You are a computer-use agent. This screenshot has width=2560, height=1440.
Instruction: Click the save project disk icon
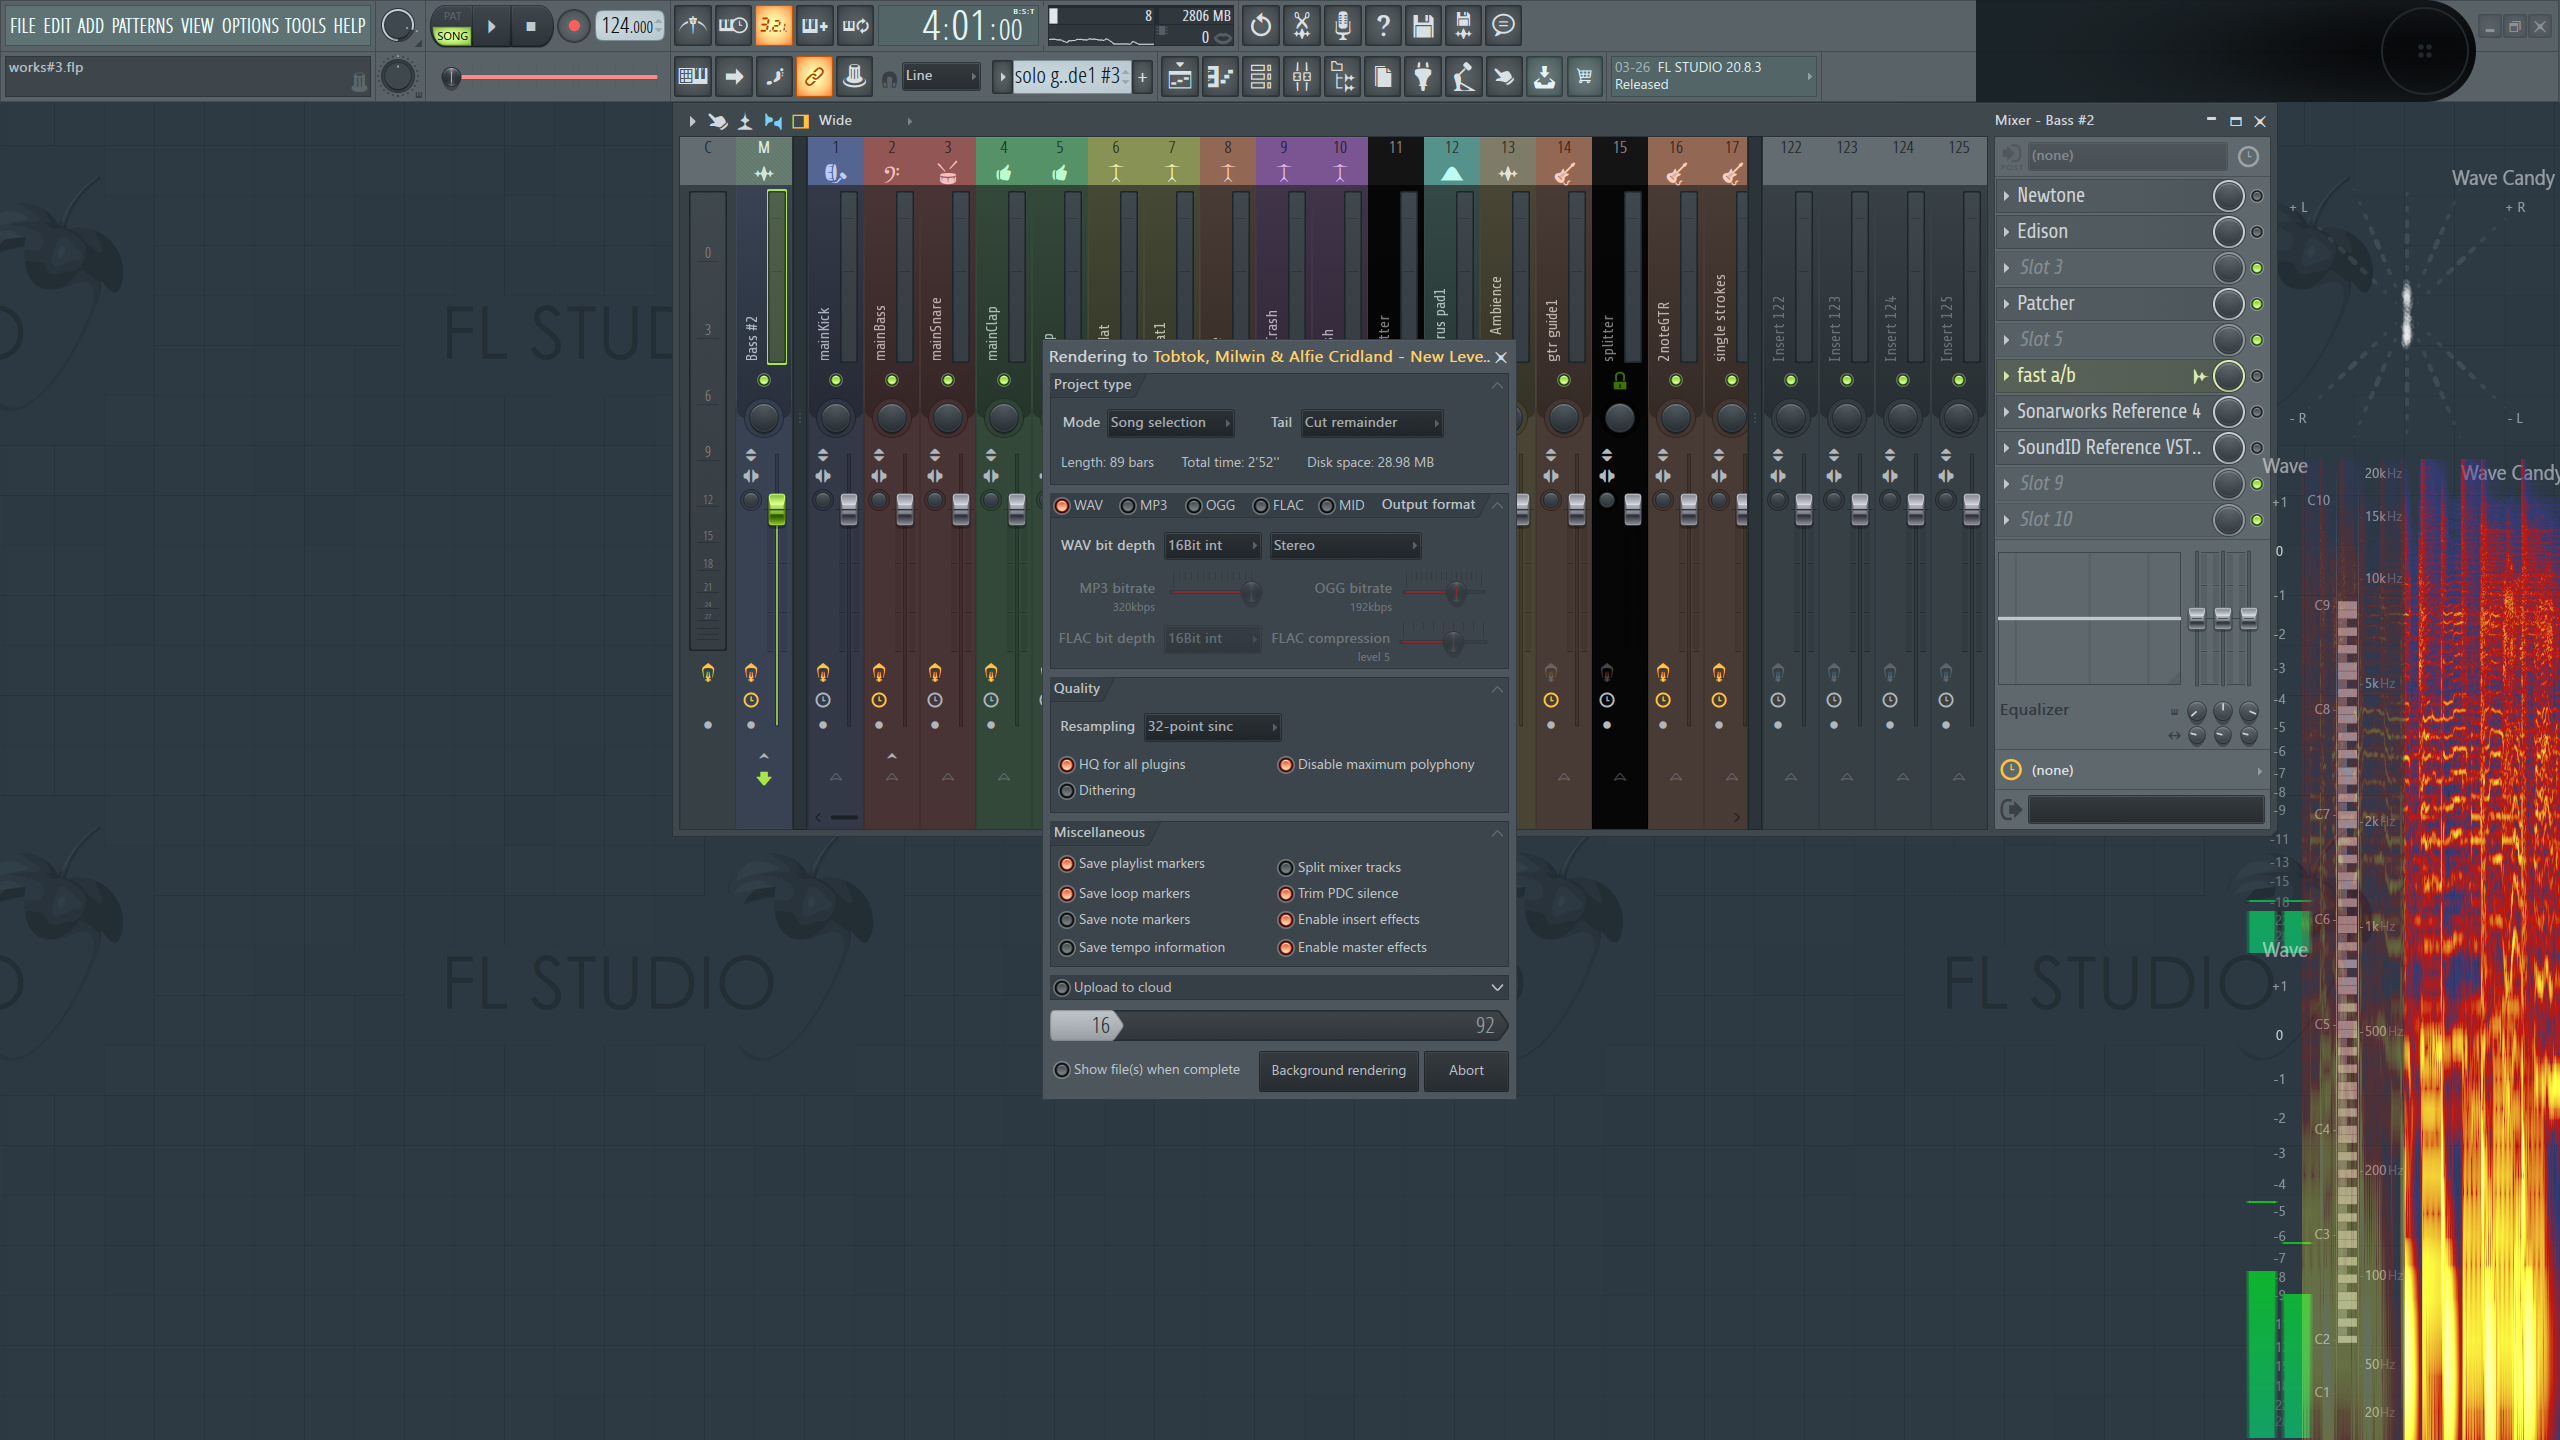pos(1423,26)
